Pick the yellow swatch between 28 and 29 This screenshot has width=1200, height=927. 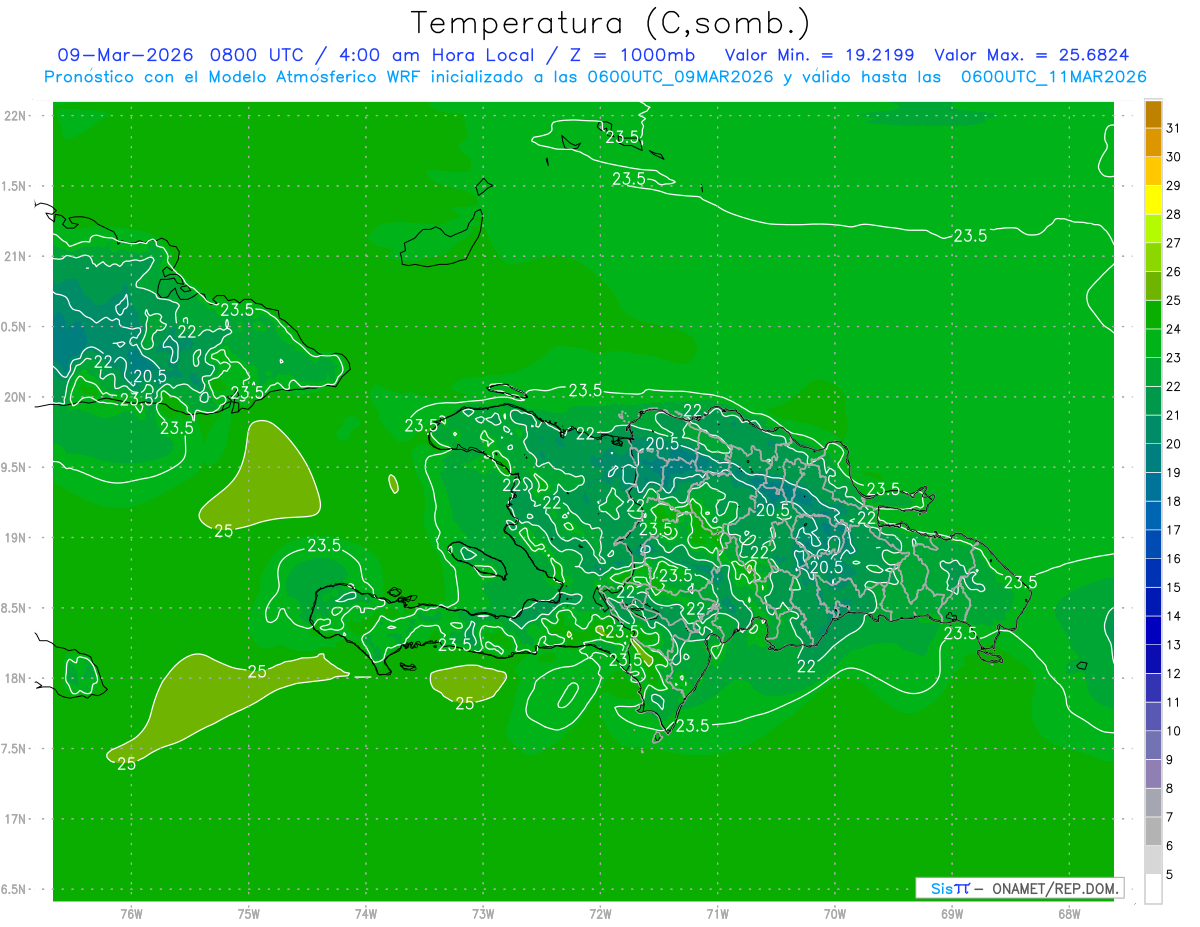point(1153,201)
